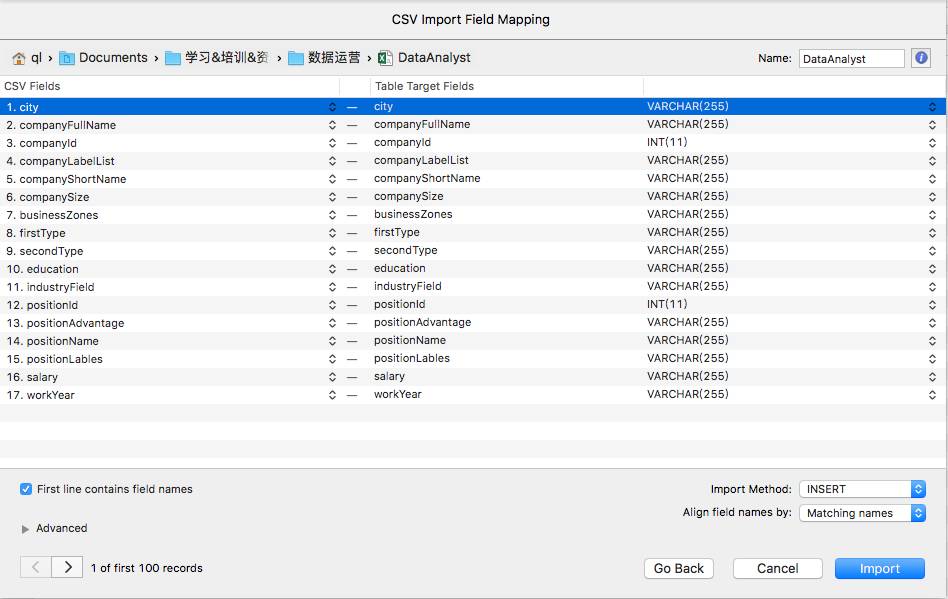Open CSV field stepper for companySize row
Image resolution: width=948 pixels, height=599 pixels.
(332, 197)
